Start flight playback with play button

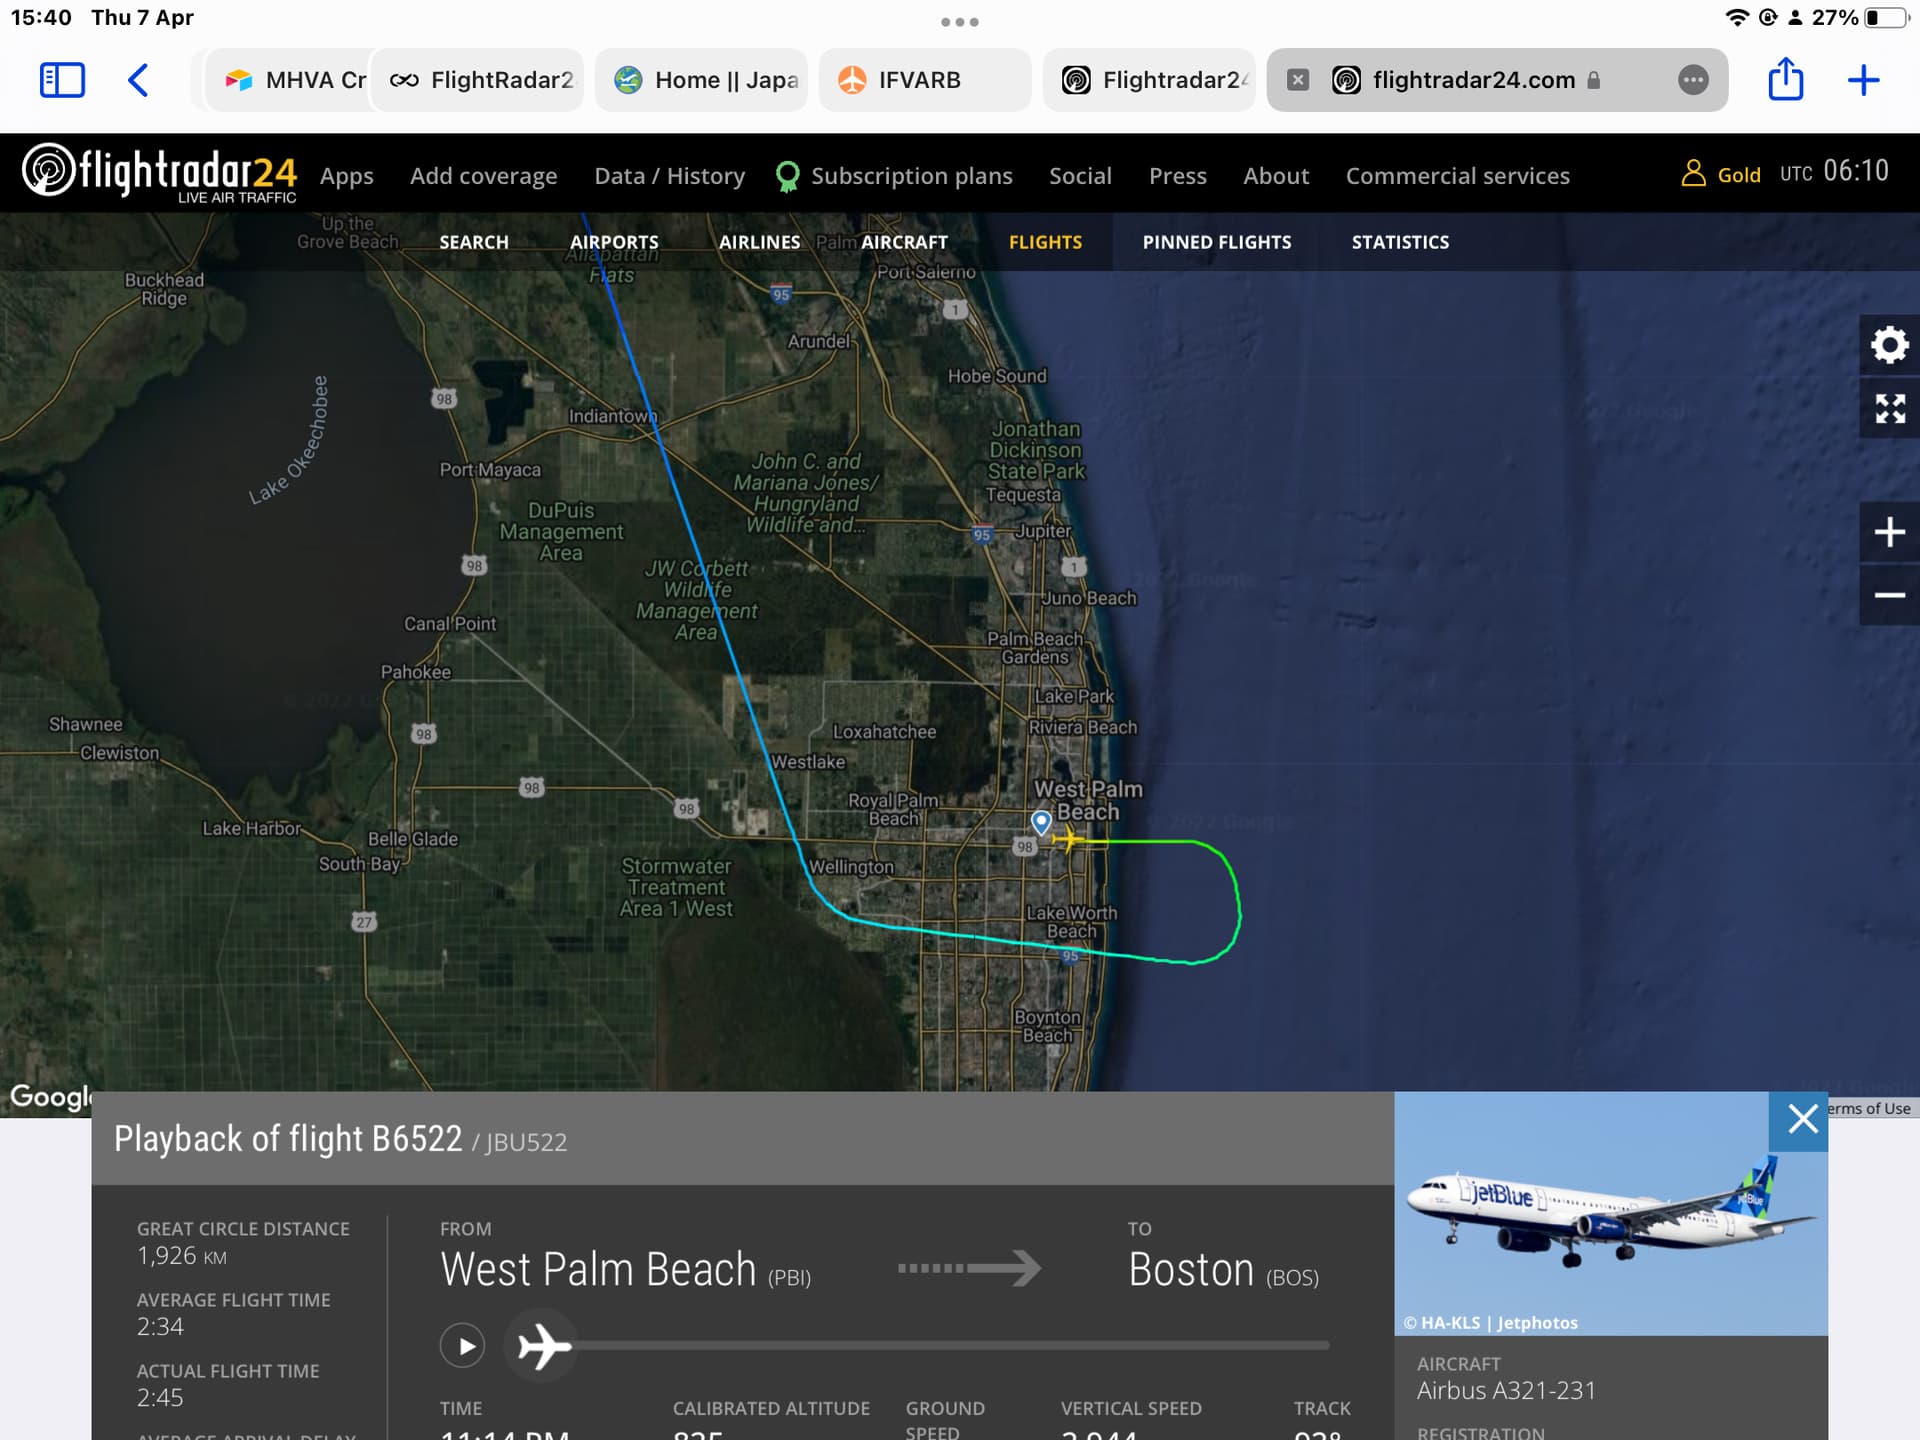(x=462, y=1346)
